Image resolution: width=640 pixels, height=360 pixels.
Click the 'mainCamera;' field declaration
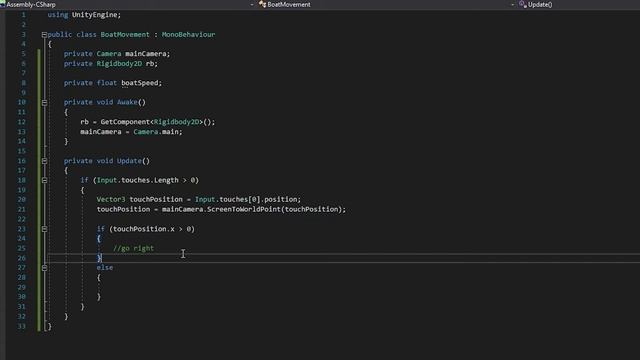pos(147,54)
